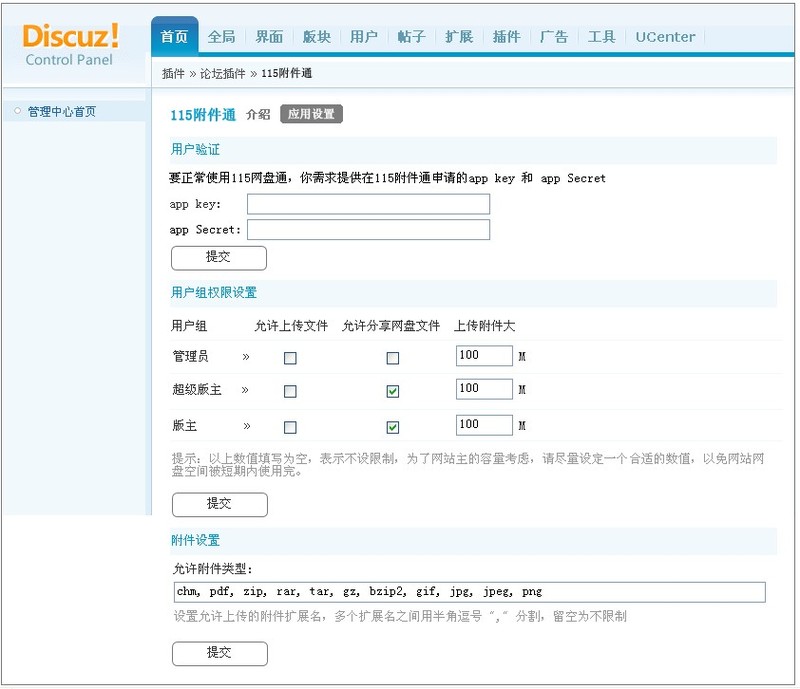This screenshot has height=689, width=800.
Task: Open the UCenter menu
Action: [x=665, y=37]
